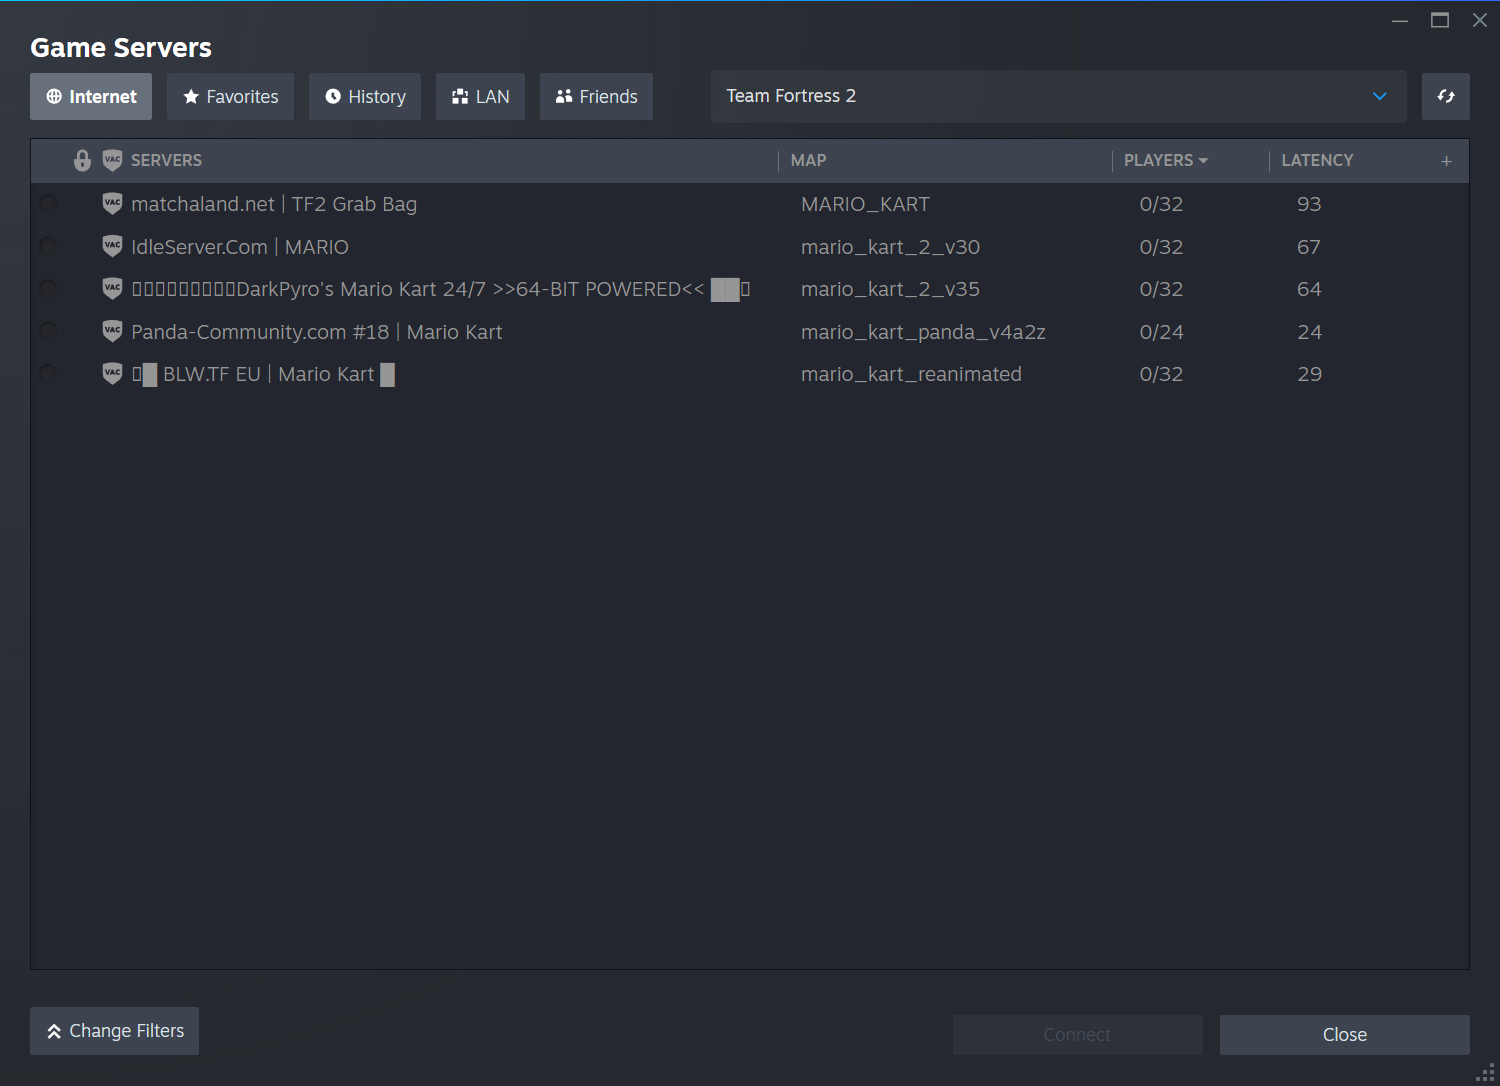Close the window with the X icon
The height and width of the screenshot is (1086, 1500).
[1480, 20]
